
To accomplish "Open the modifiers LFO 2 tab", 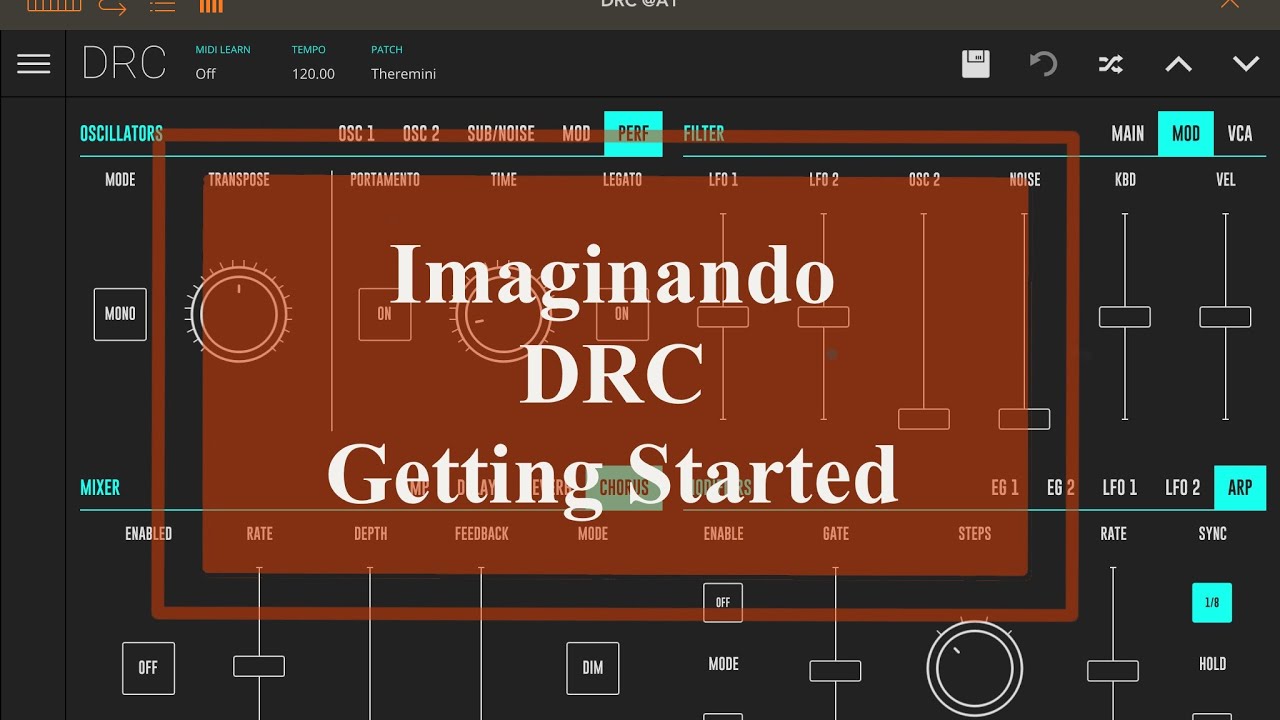I will [x=1183, y=488].
